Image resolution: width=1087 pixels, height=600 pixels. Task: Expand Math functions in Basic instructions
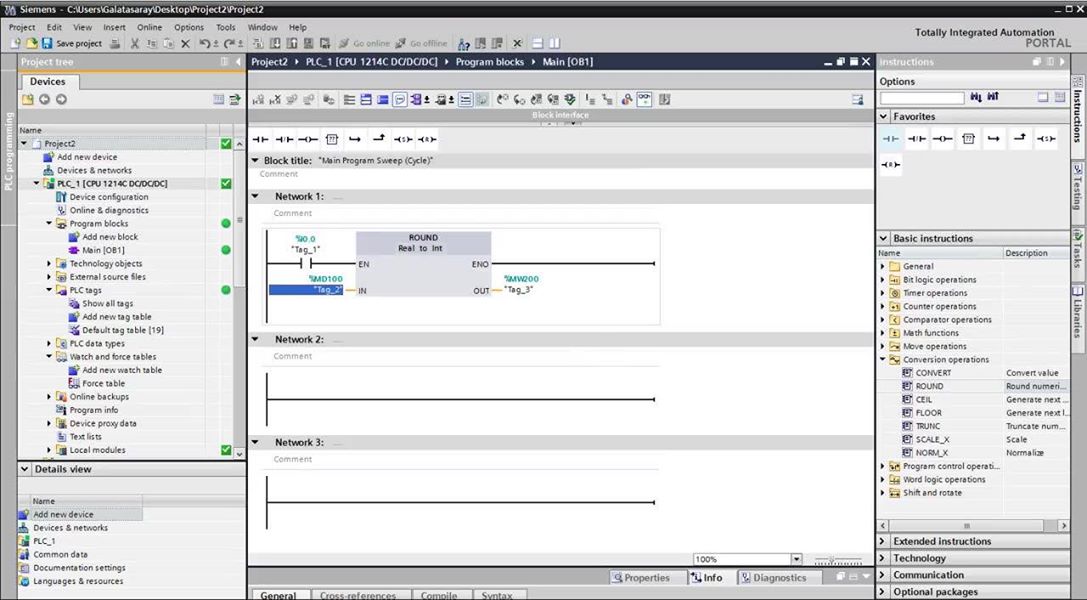click(883, 333)
